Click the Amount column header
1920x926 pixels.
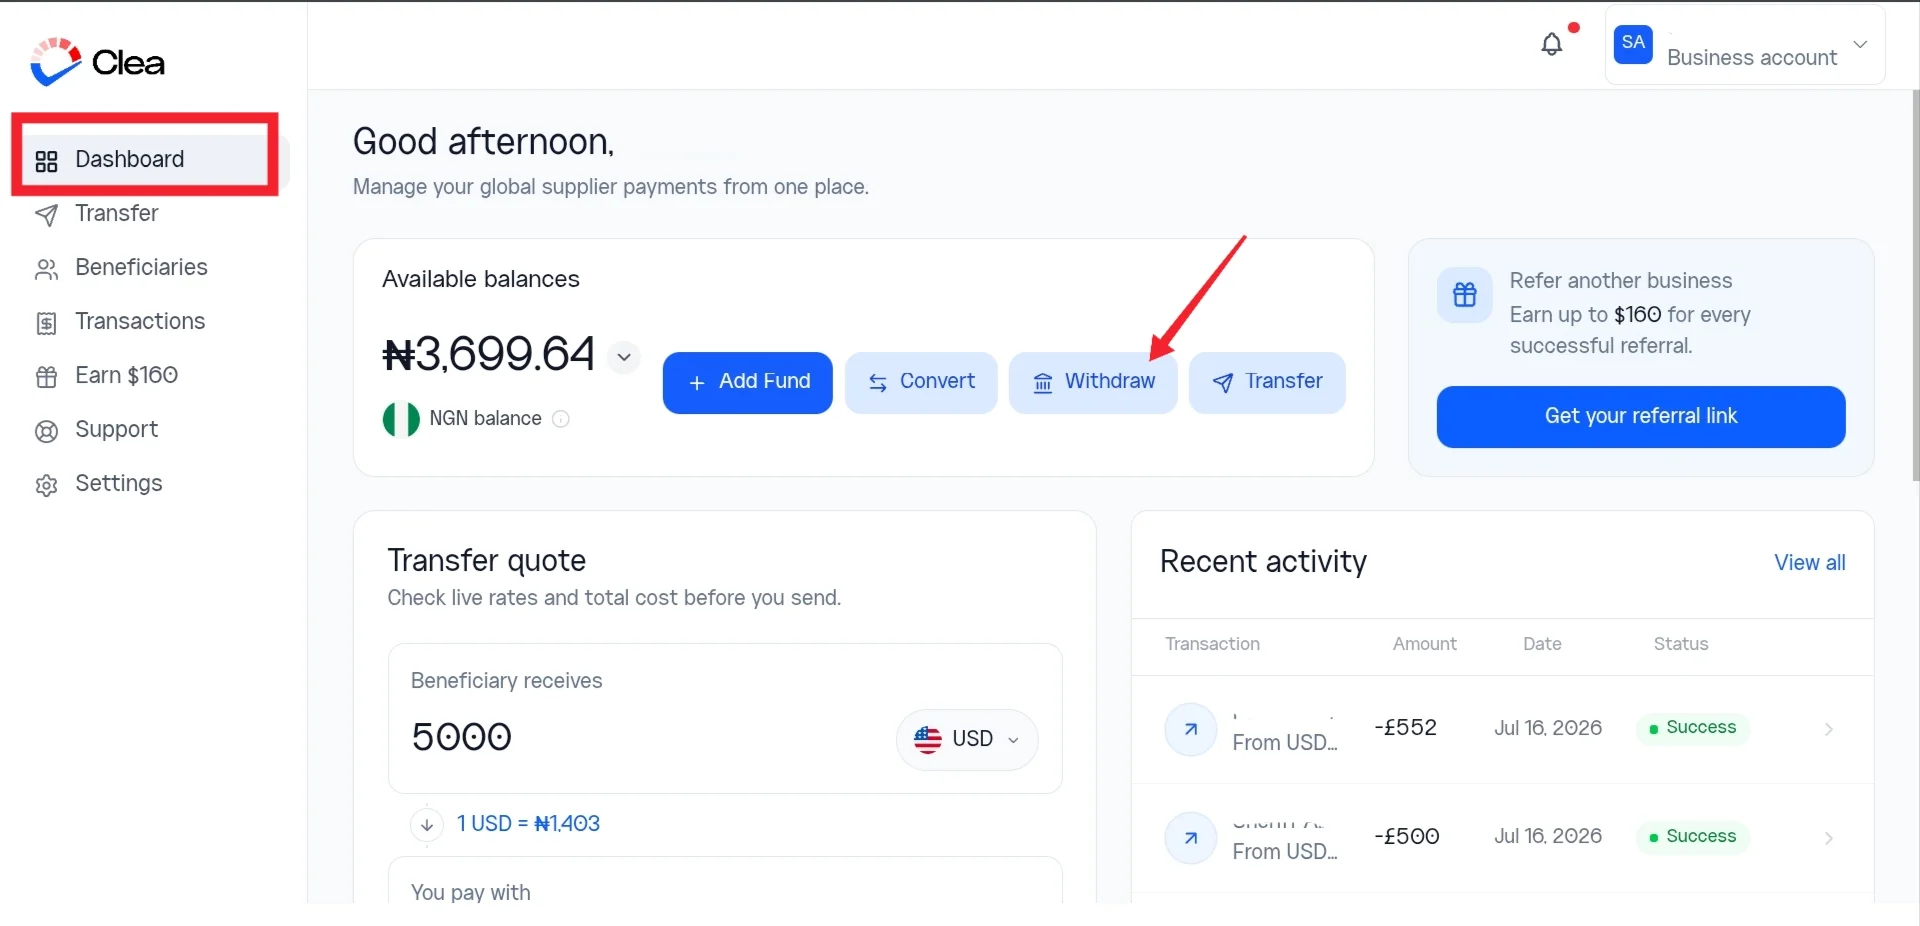(1425, 645)
